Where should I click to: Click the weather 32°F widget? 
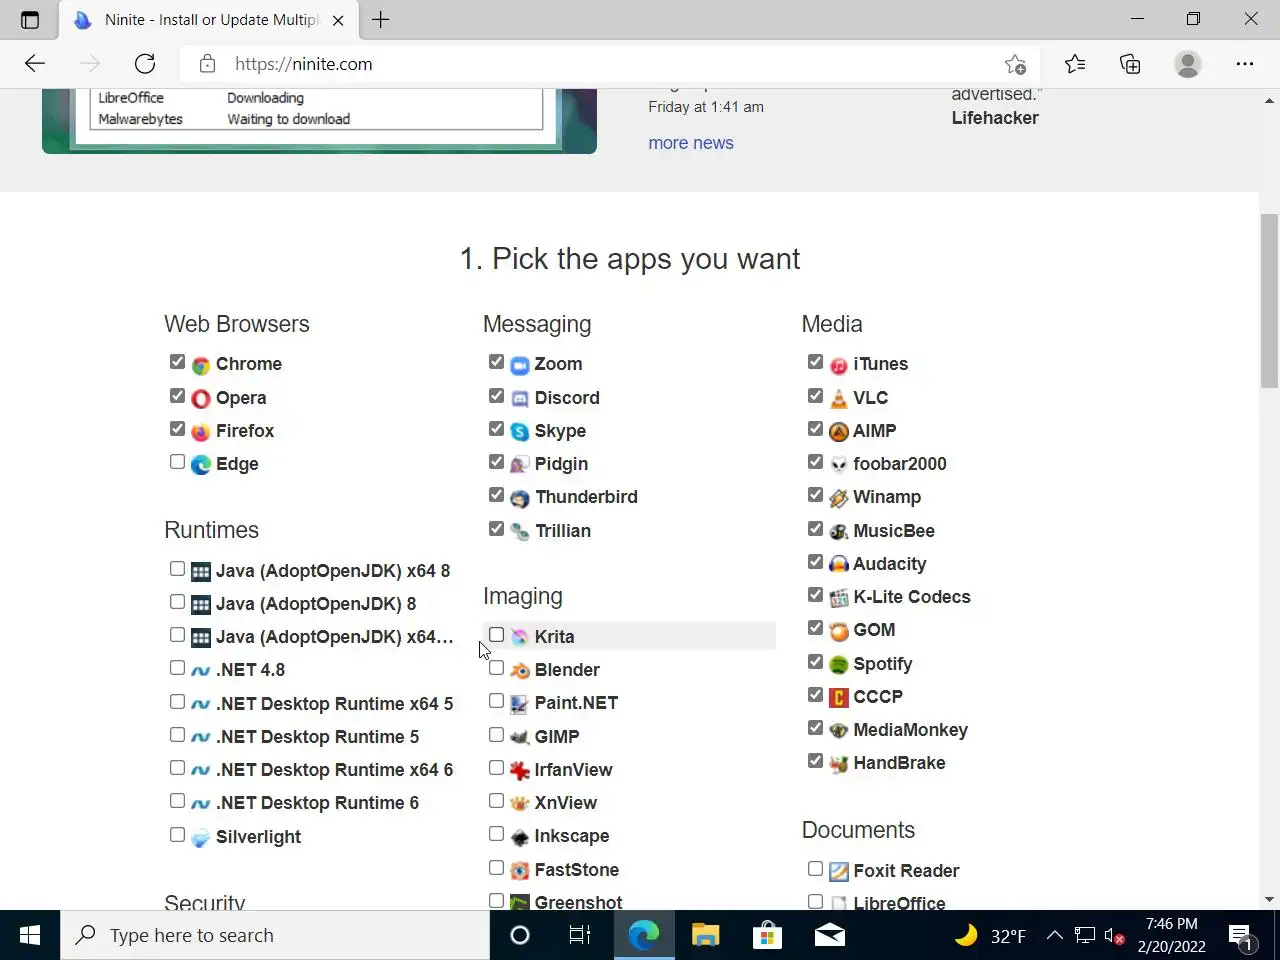pos(990,936)
